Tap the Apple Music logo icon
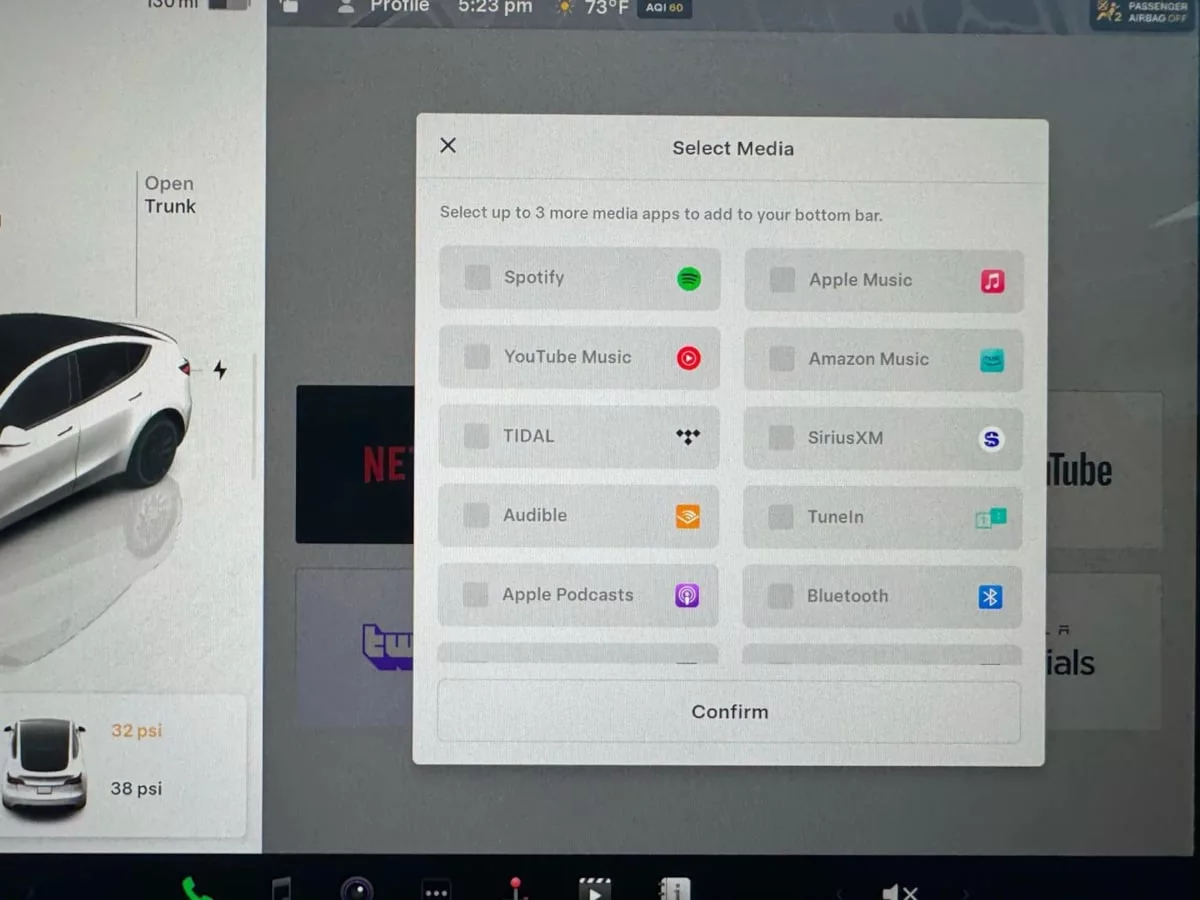The image size is (1200, 900). [x=992, y=281]
